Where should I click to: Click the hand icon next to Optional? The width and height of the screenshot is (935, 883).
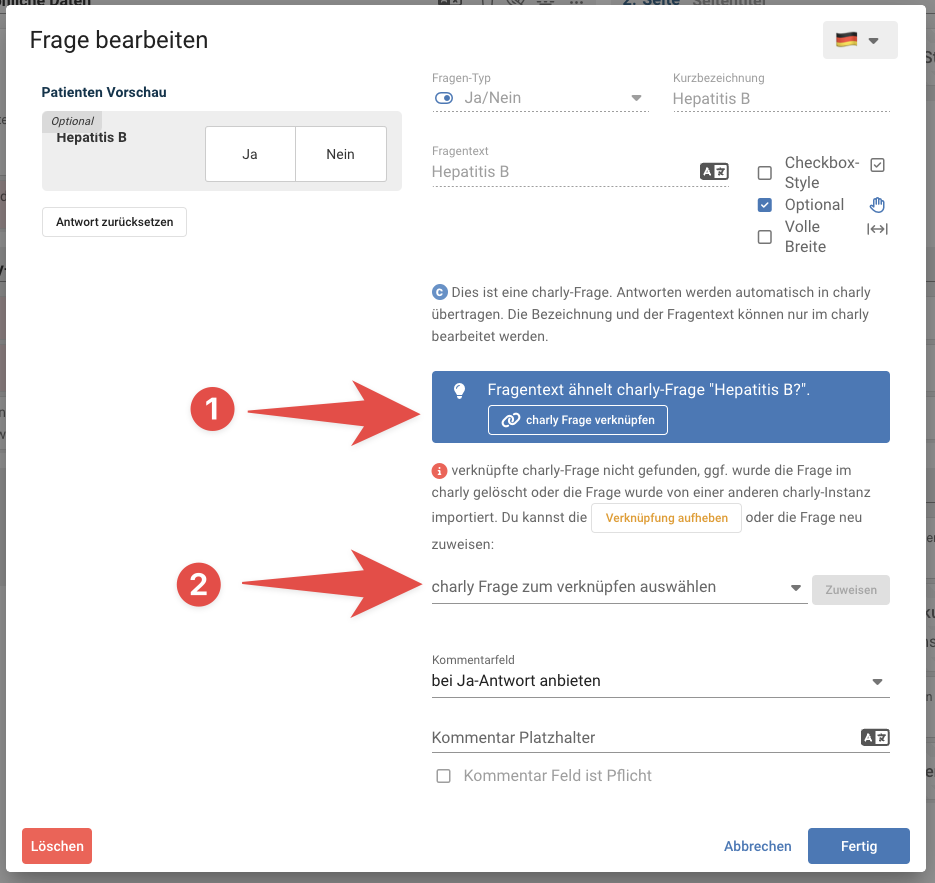pyautogui.click(x=877, y=205)
